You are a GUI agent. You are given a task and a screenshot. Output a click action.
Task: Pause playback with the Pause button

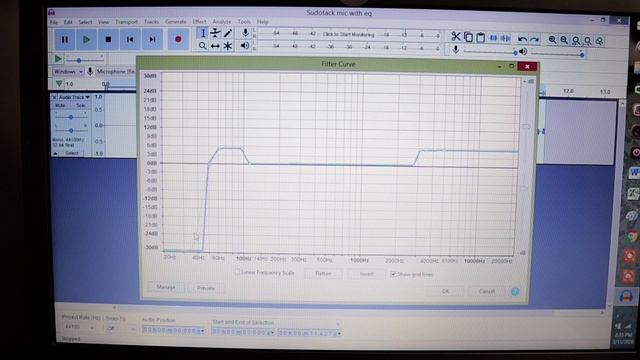click(x=65, y=40)
